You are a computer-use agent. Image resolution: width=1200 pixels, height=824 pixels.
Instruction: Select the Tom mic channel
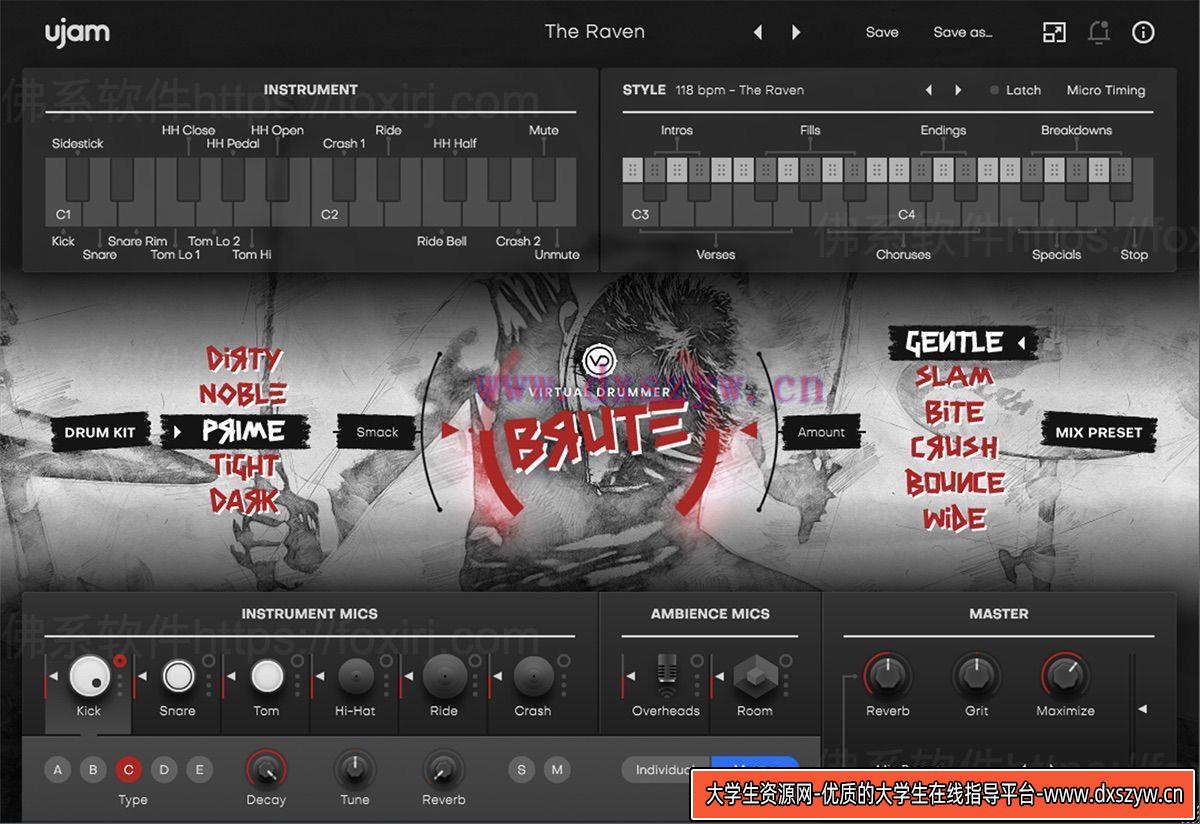tap(267, 677)
